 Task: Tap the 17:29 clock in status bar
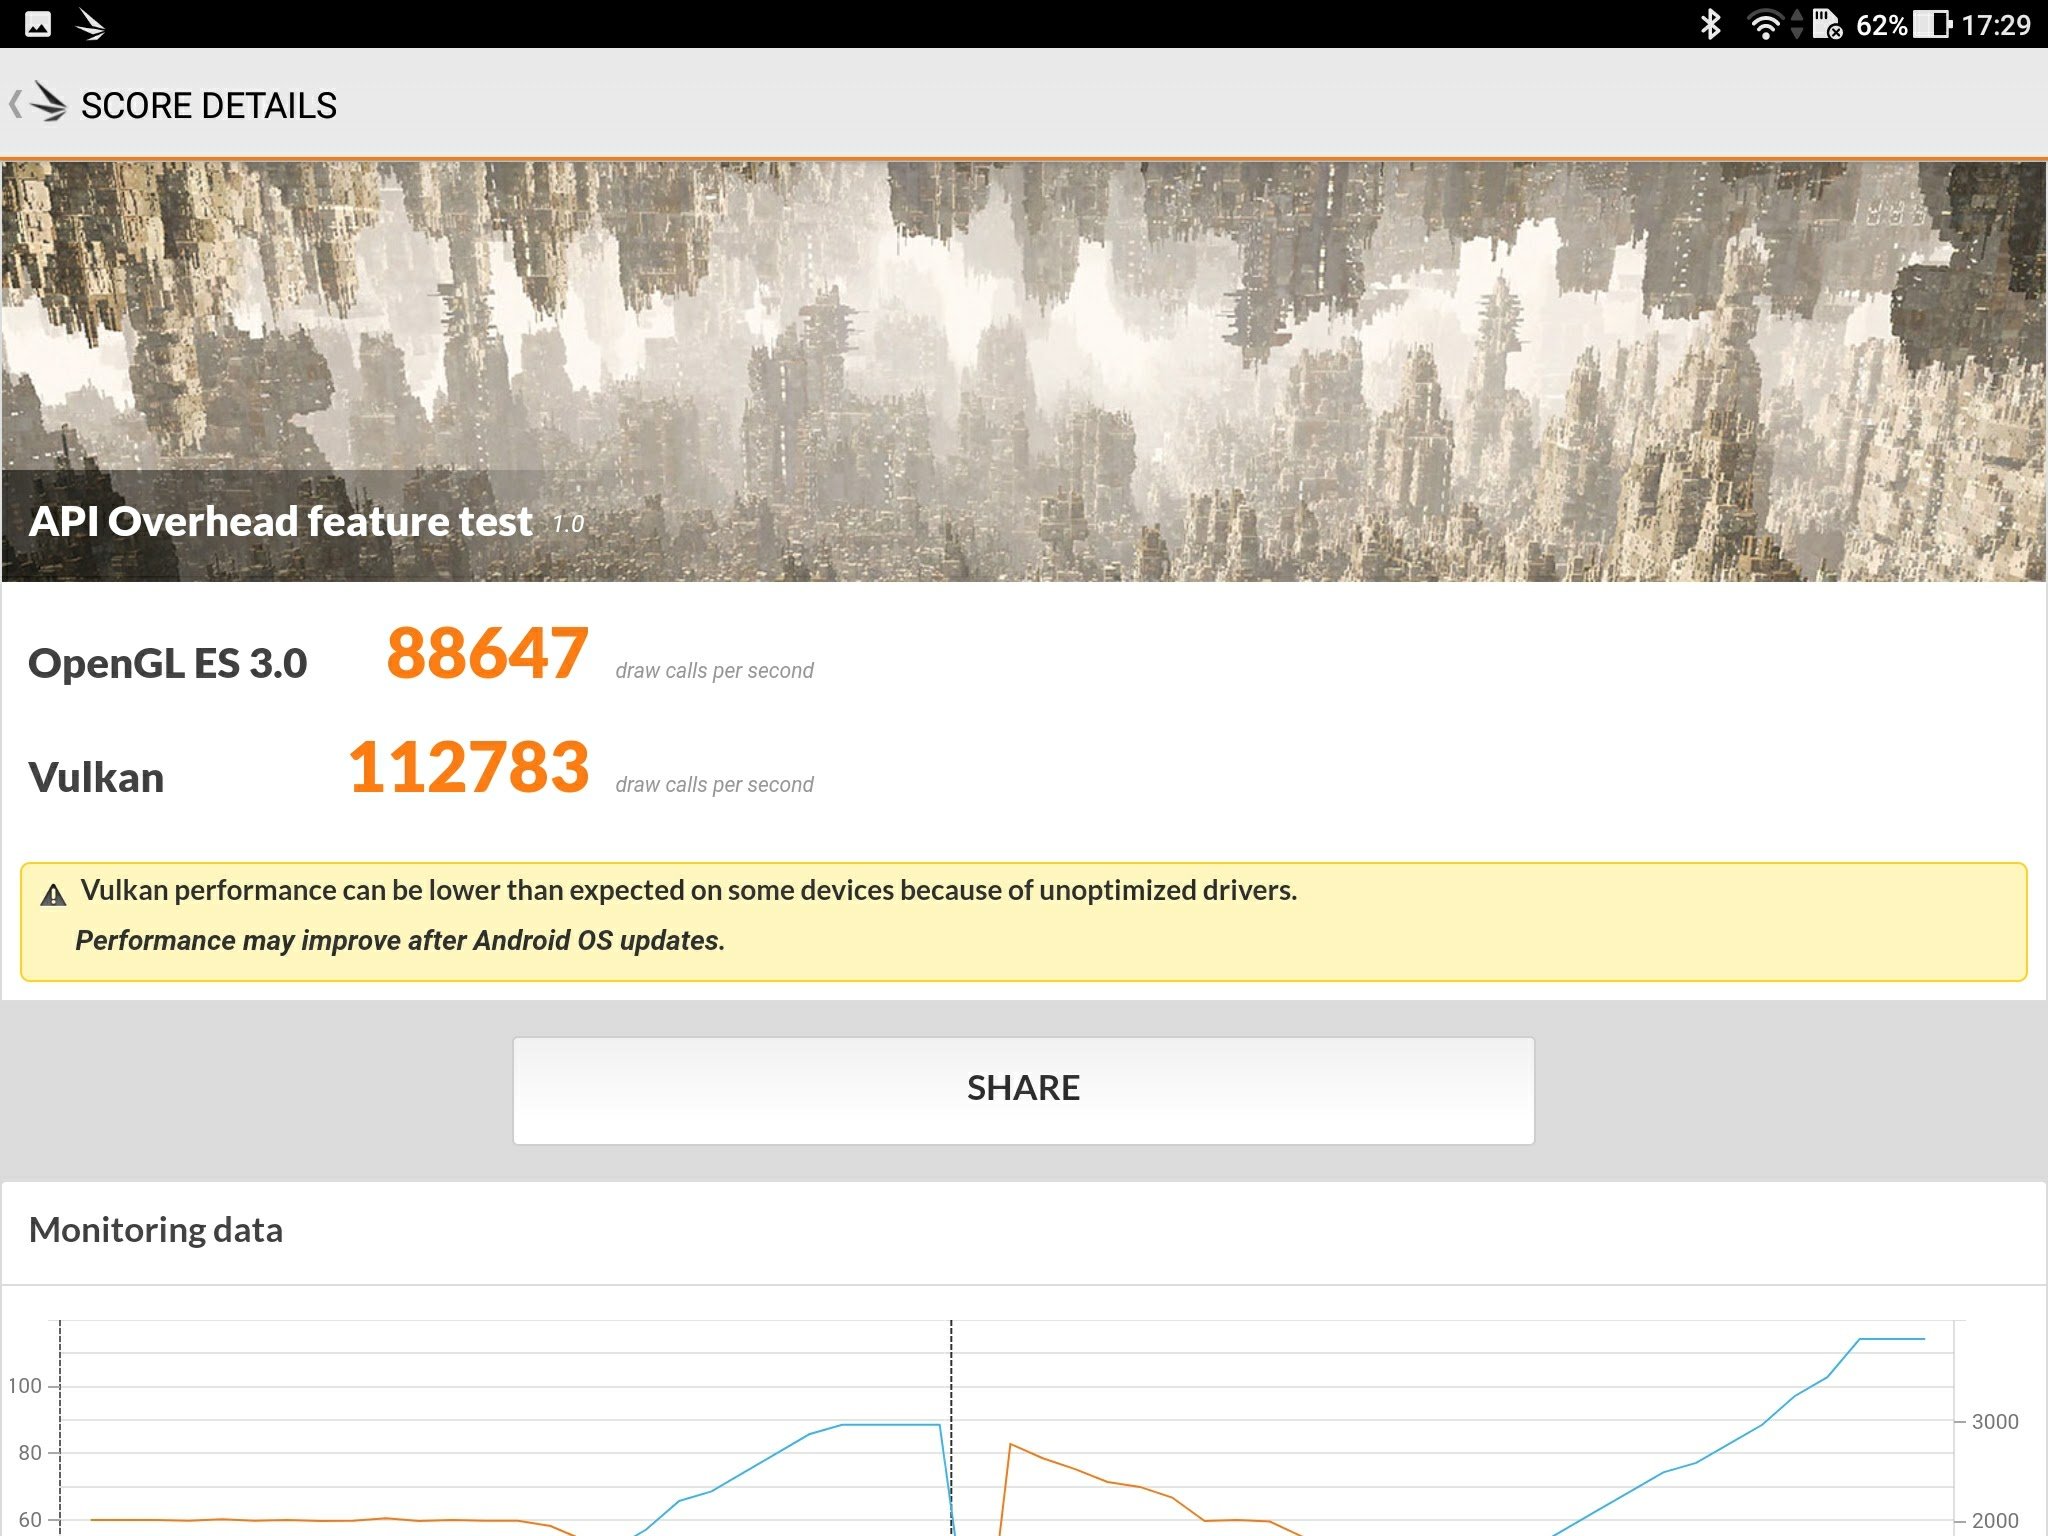pyautogui.click(x=1995, y=24)
